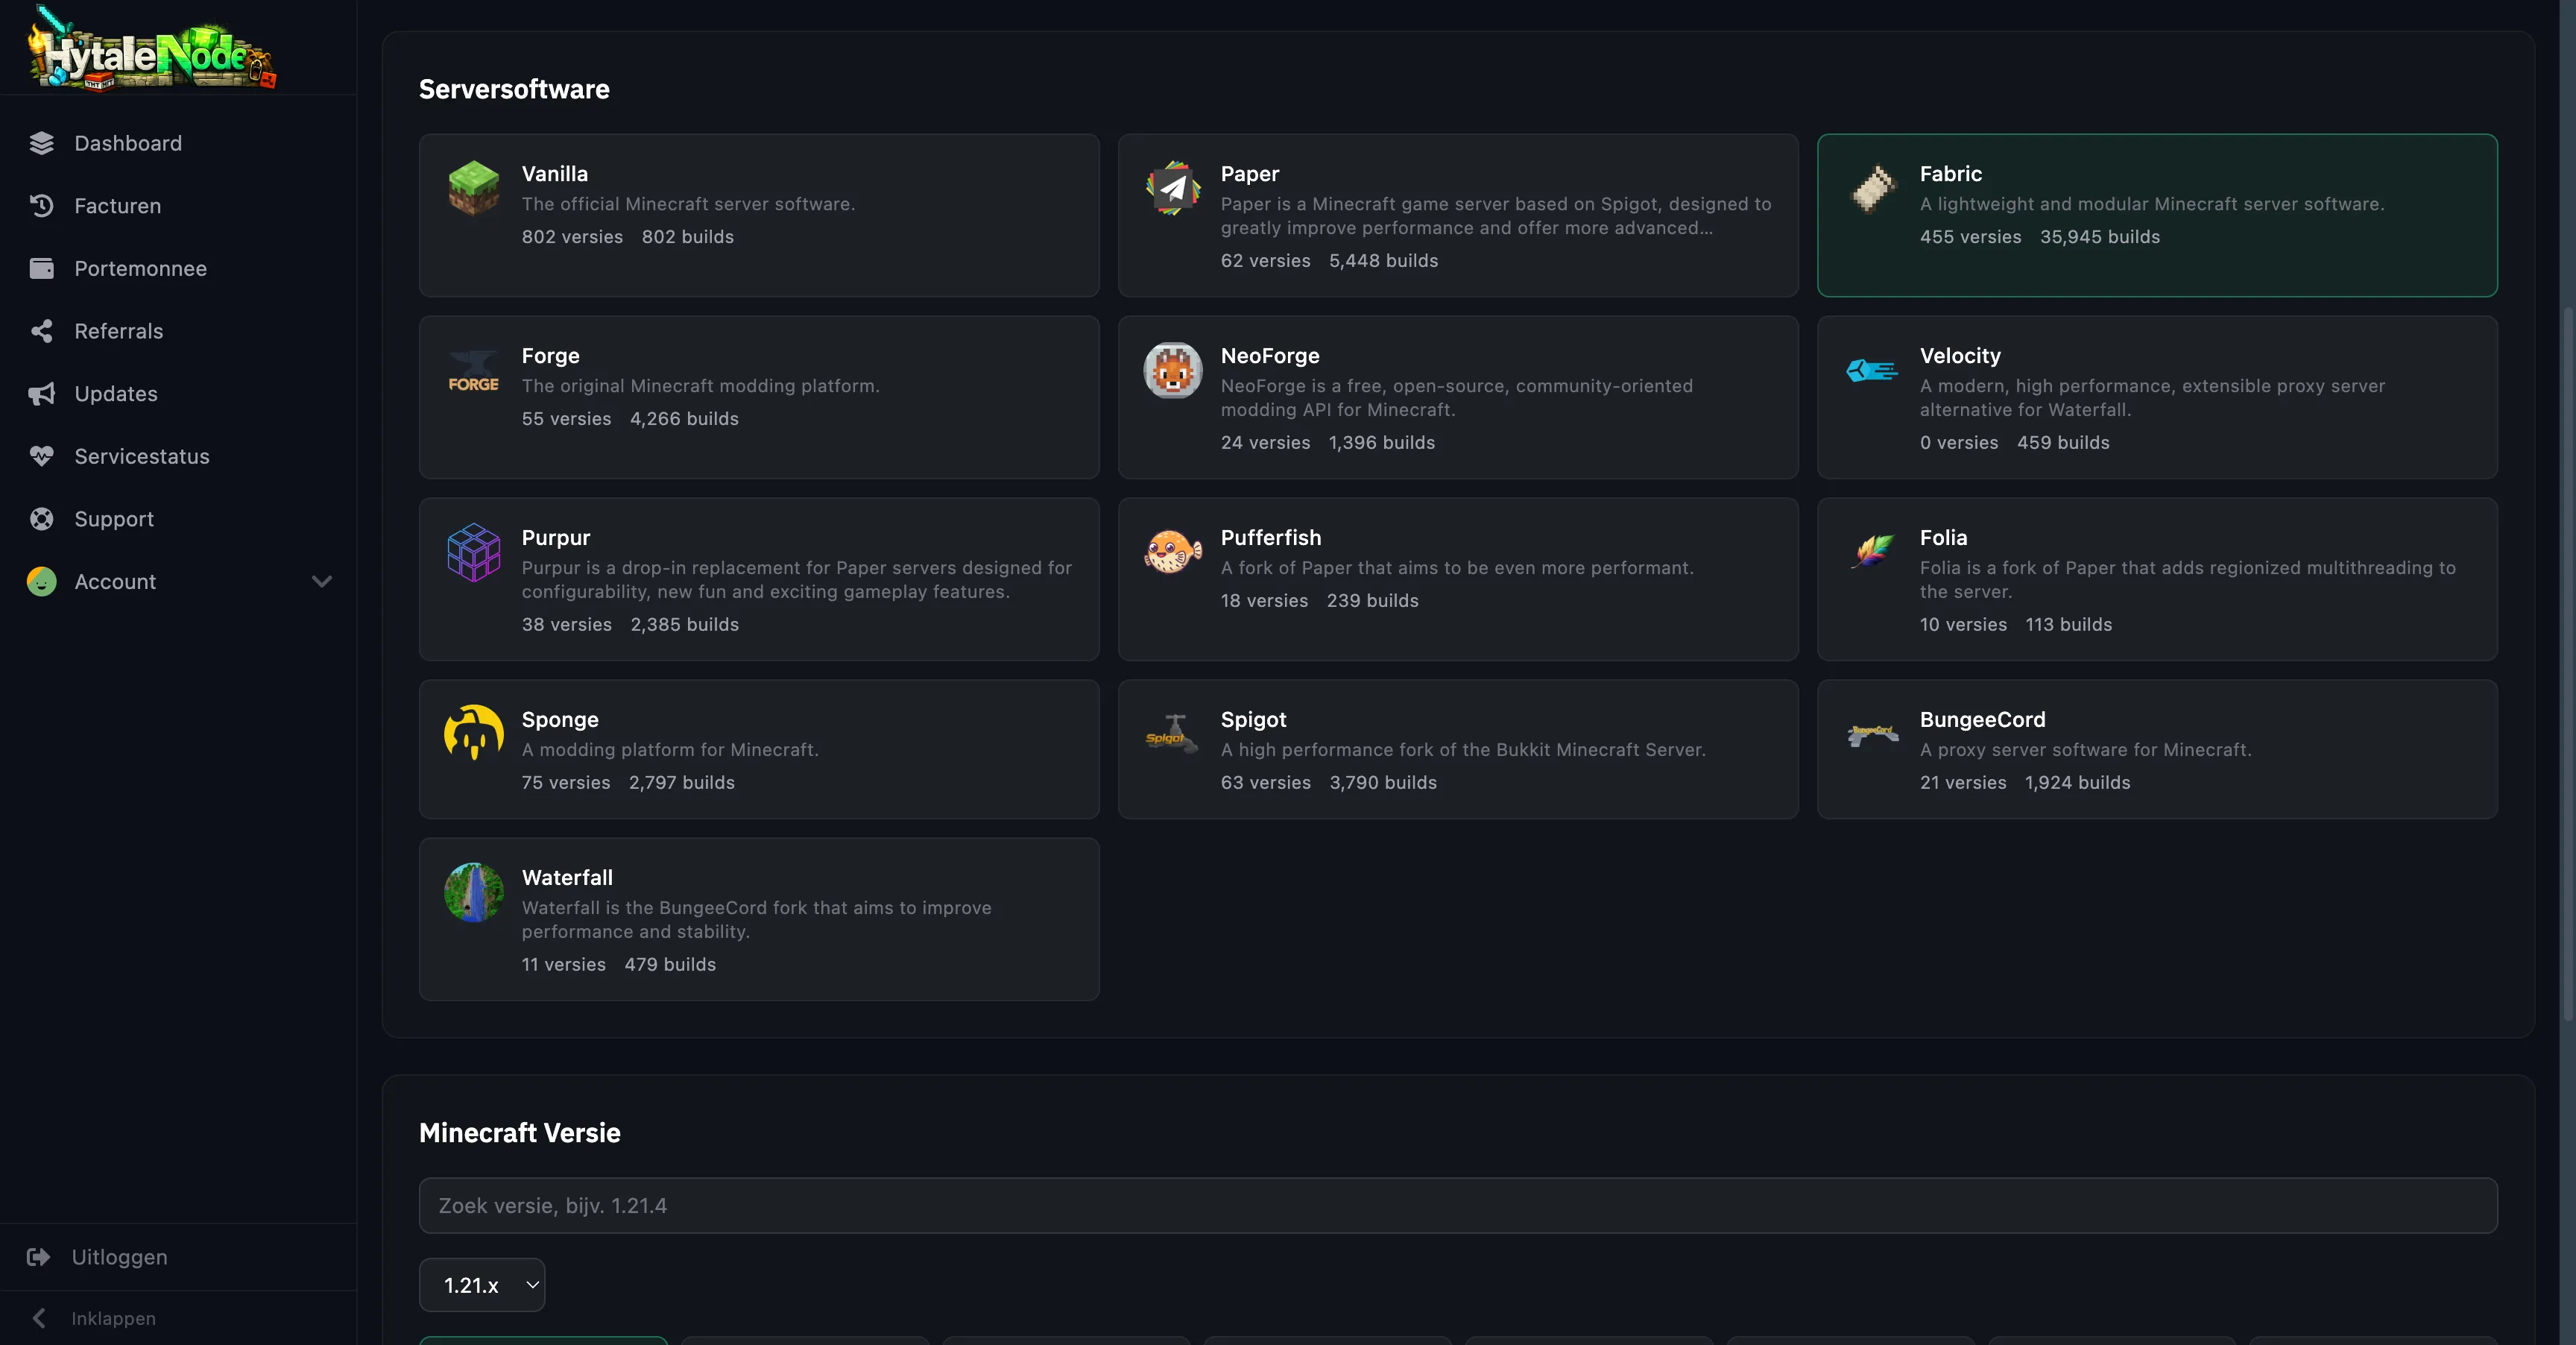This screenshot has width=2576, height=1345.
Task: Click the Purpur cube icon
Action: coord(473,552)
